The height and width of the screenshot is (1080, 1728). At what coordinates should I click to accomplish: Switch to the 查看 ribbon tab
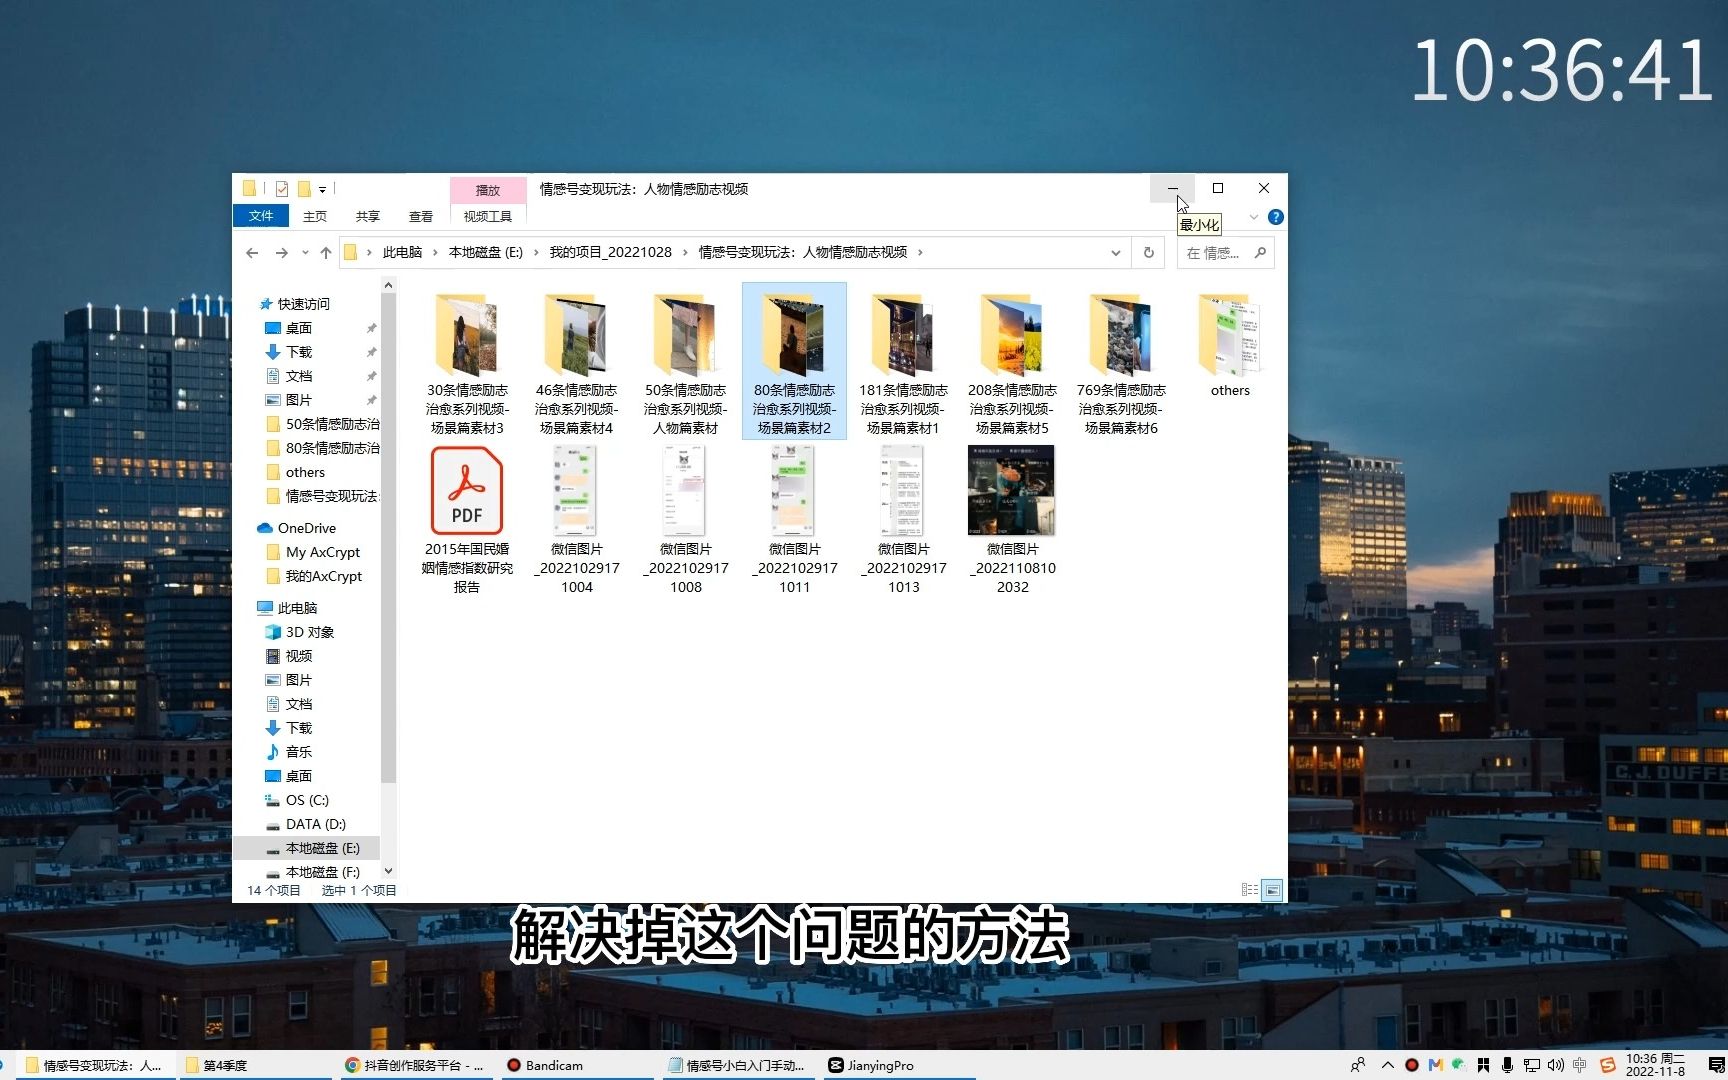(421, 215)
